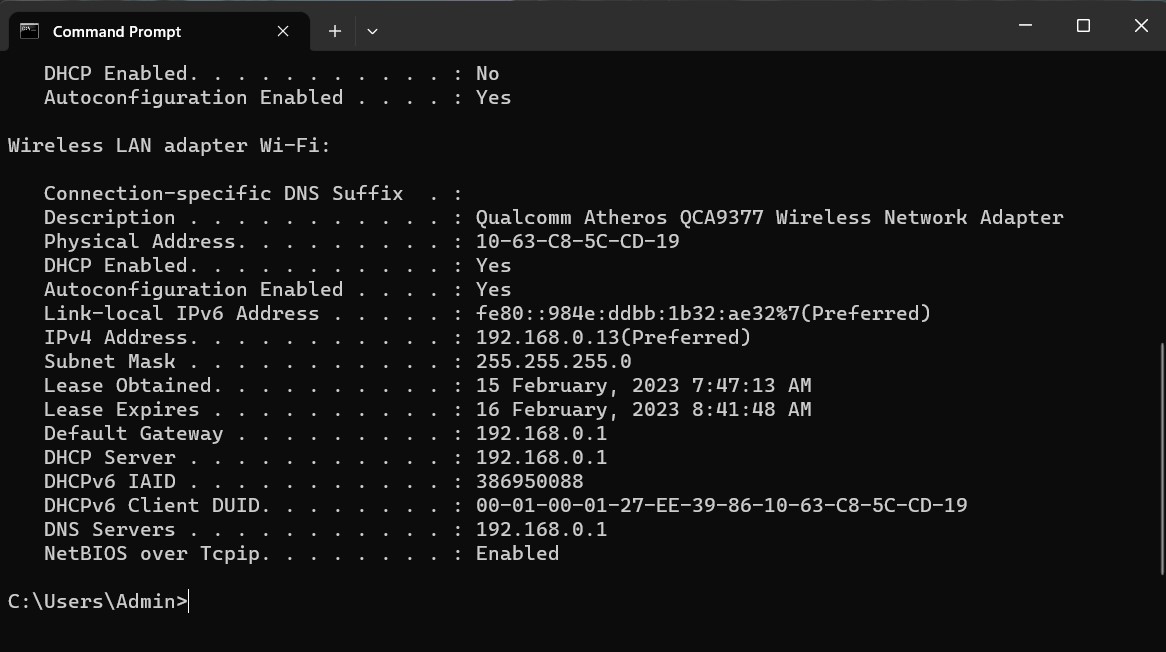Click the Physical Address 10-63-C8-5C-CD-19 value
Image resolution: width=1166 pixels, height=652 pixels.
[x=577, y=241]
